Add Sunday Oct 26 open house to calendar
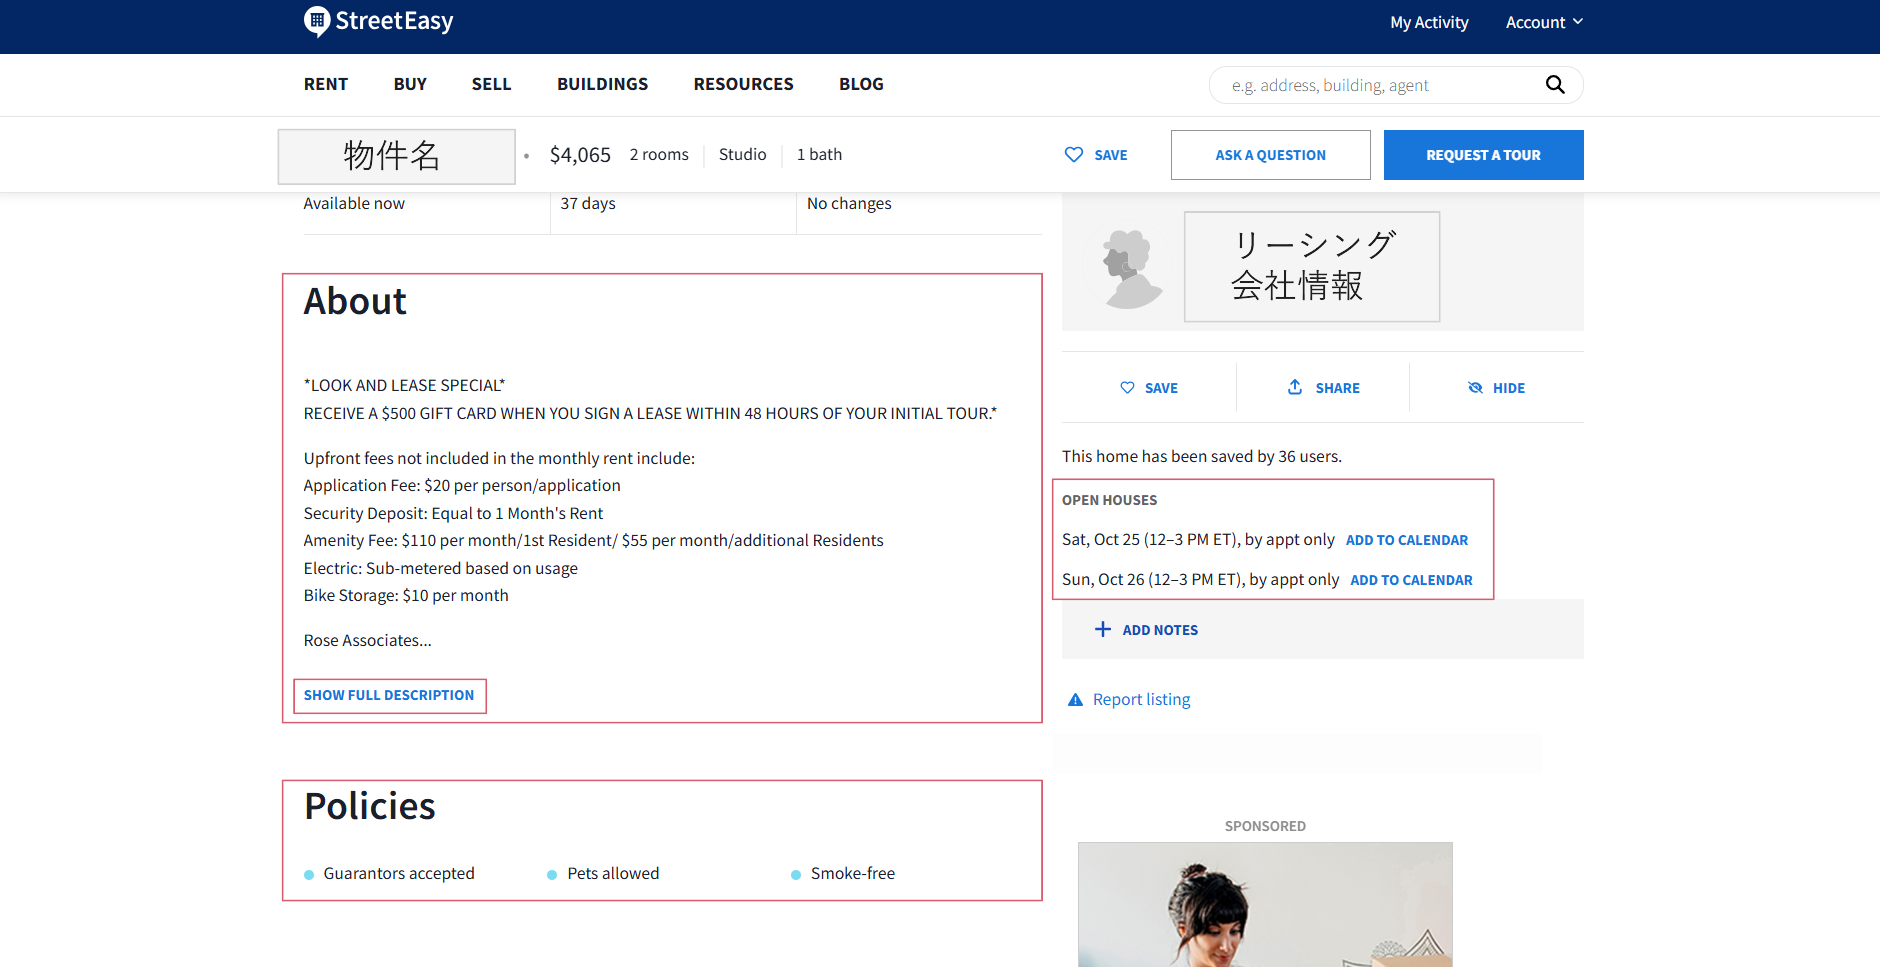The image size is (1880, 967). [1411, 580]
